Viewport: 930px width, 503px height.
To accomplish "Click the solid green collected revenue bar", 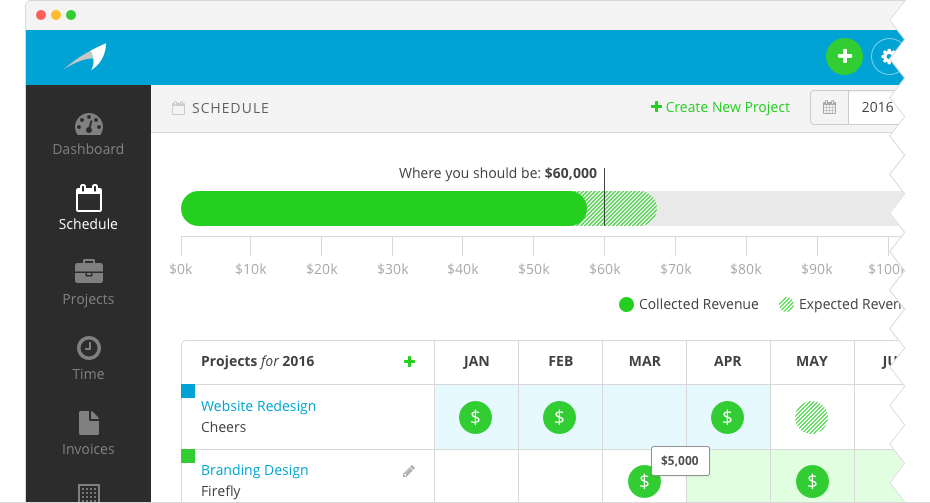I will point(384,208).
